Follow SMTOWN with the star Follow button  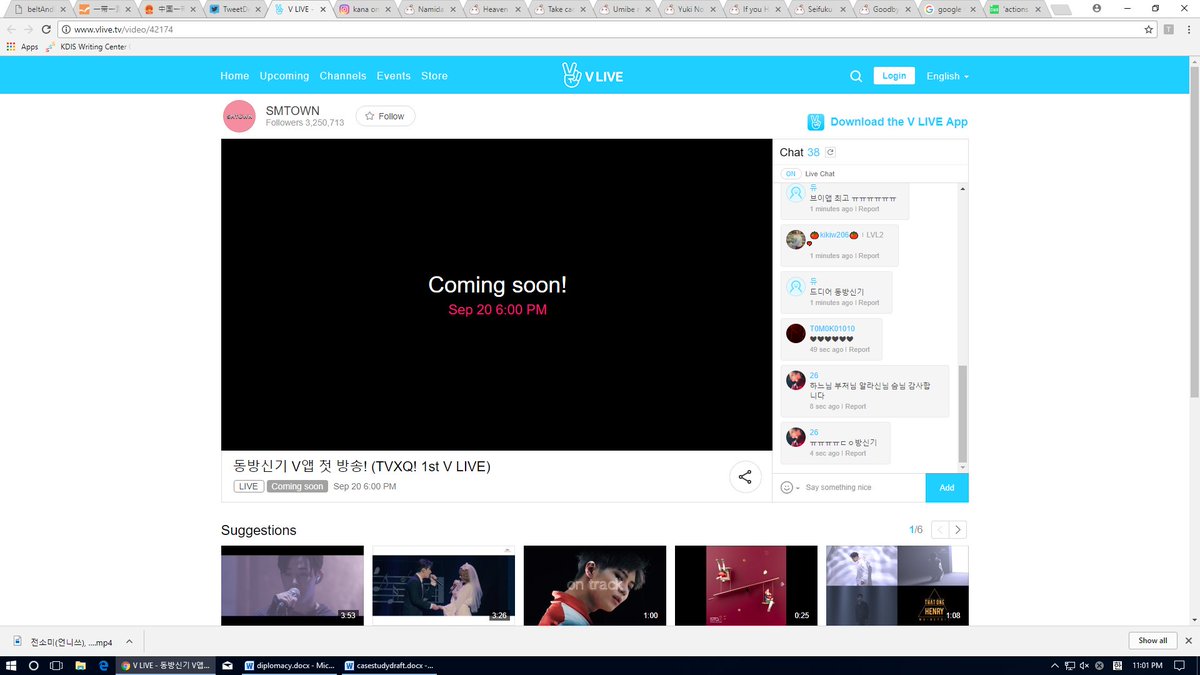point(385,116)
